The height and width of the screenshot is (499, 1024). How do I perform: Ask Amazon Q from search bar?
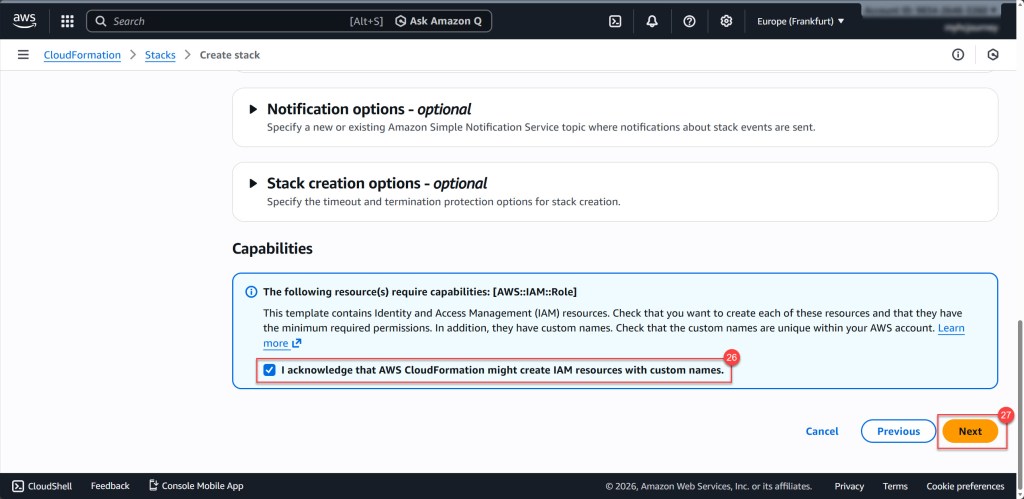pyautogui.click(x=440, y=21)
